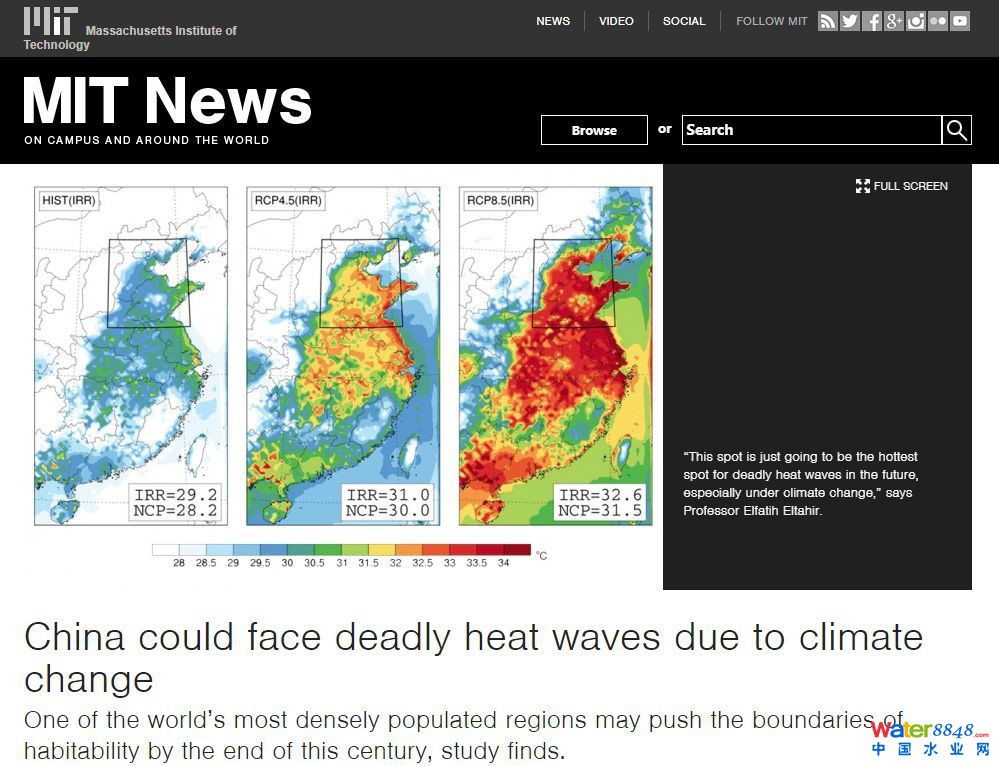Click the Flickr icon
This screenshot has width=999, height=766.
[938, 21]
